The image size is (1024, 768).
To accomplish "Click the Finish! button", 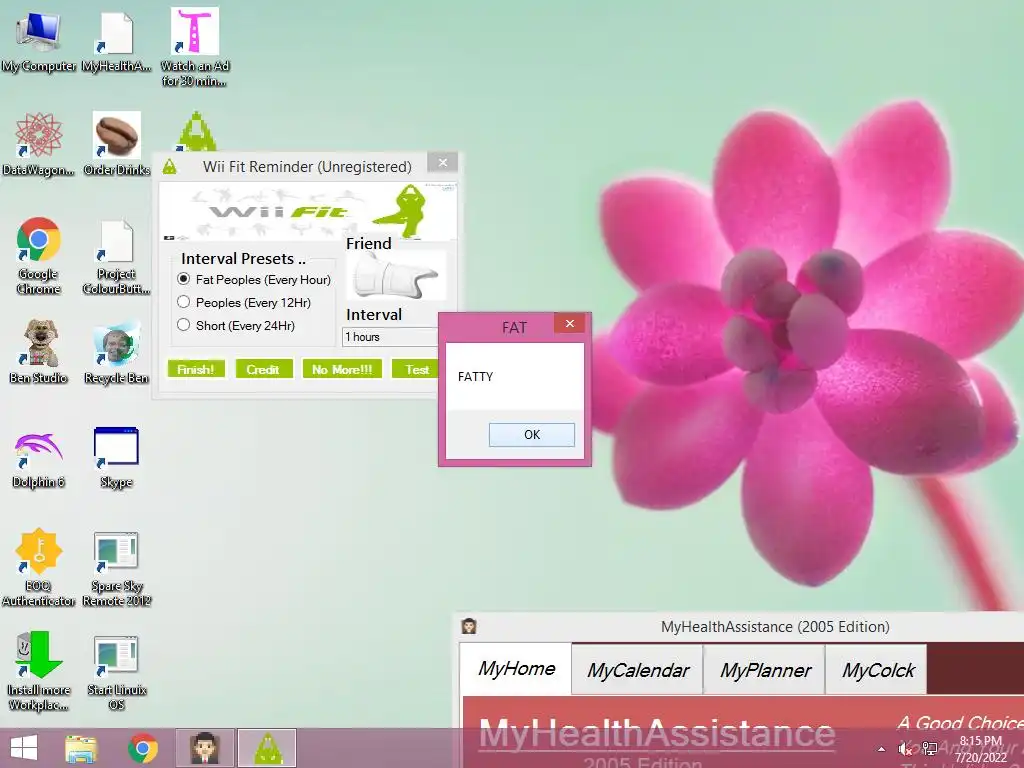I will 196,369.
